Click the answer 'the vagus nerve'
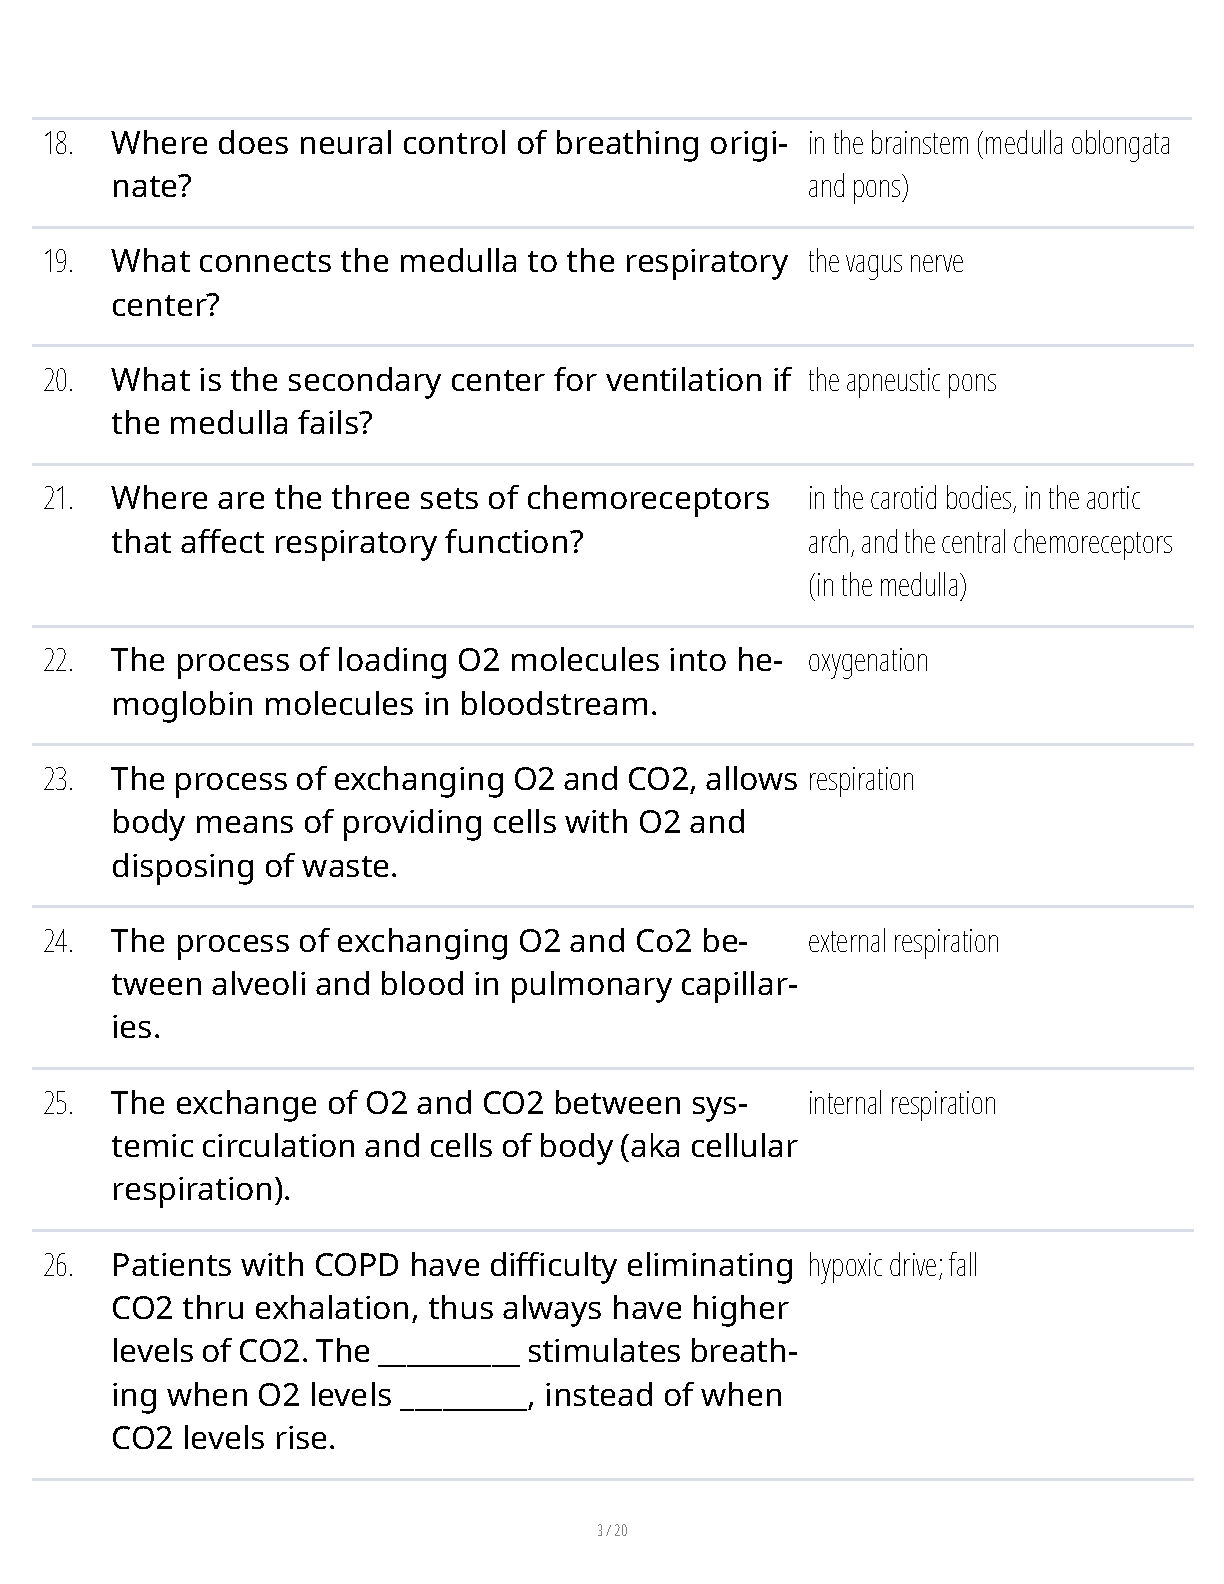 point(885,262)
